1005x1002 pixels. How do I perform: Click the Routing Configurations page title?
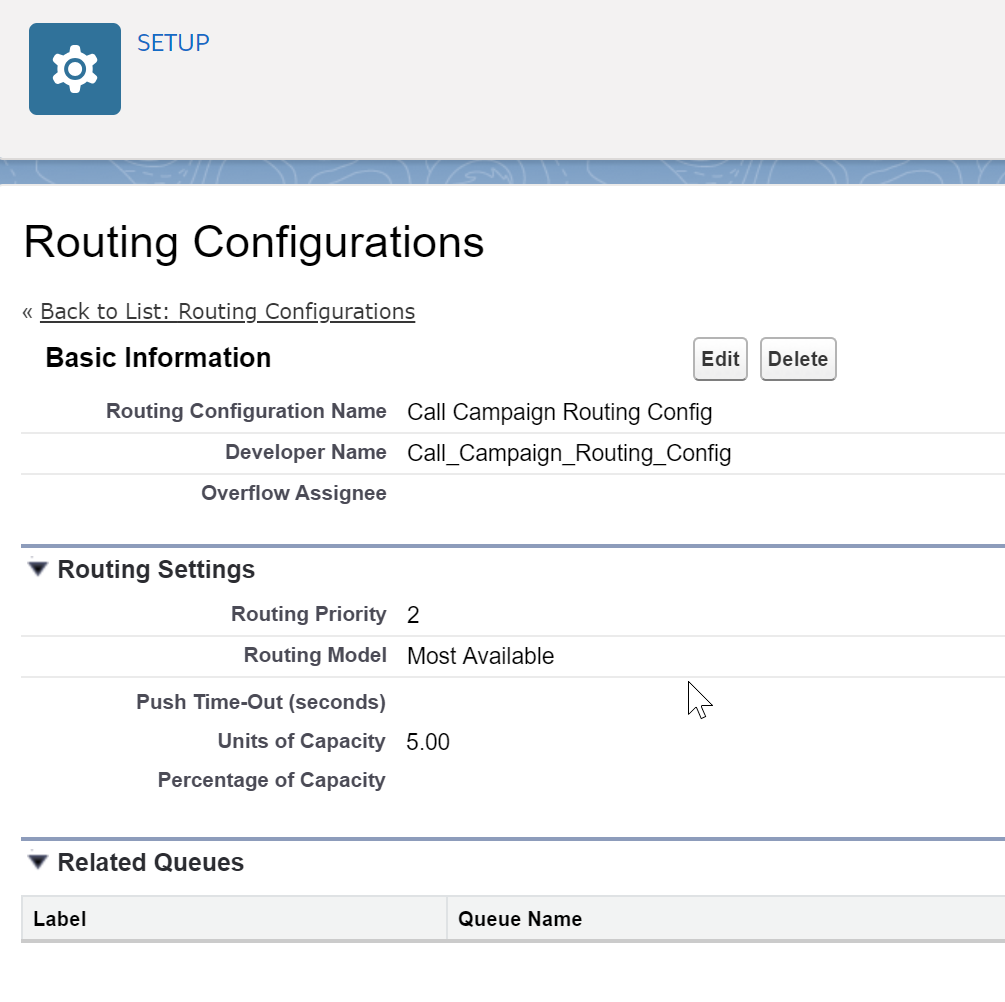tap(254, 242)
